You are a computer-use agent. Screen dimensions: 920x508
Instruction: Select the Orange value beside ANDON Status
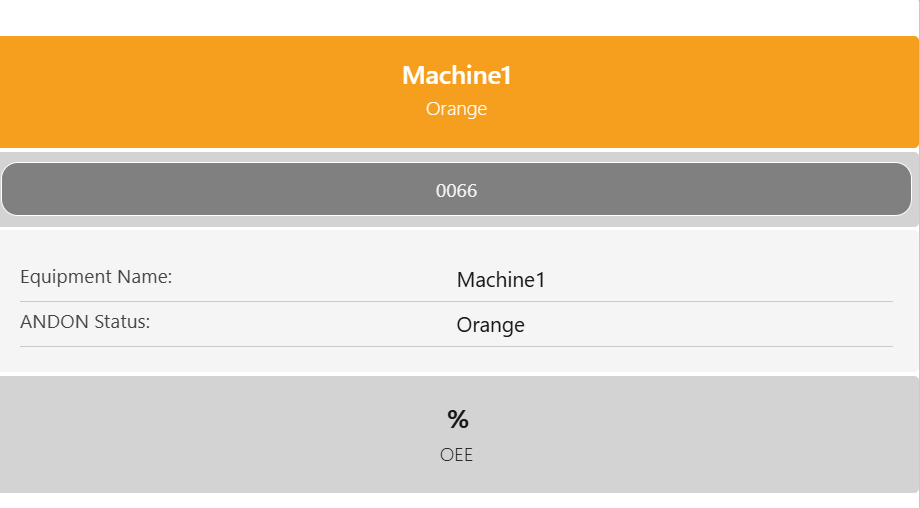pos(490,325)
